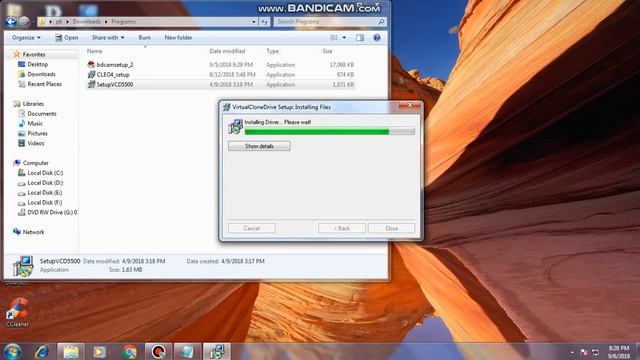The width and height of the screenshot is (640, 360).
Task: Click Show details in the installer
Action: [259, 146]
